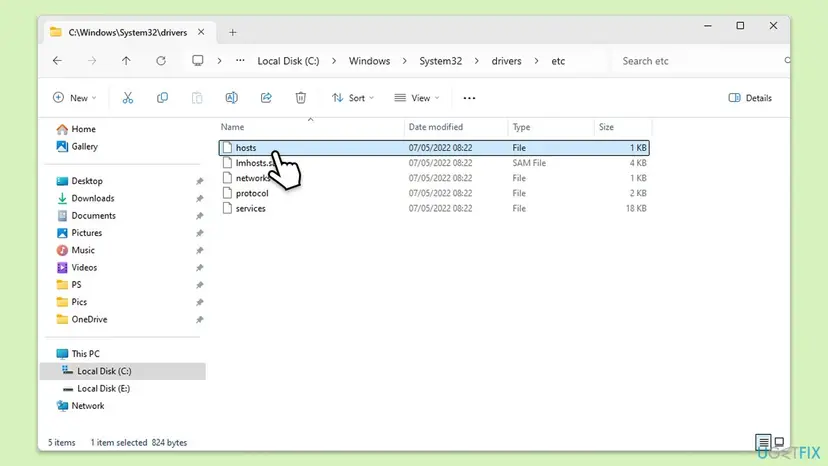Go up one folder level
This screenshot has height=466, width=828.
126,61
